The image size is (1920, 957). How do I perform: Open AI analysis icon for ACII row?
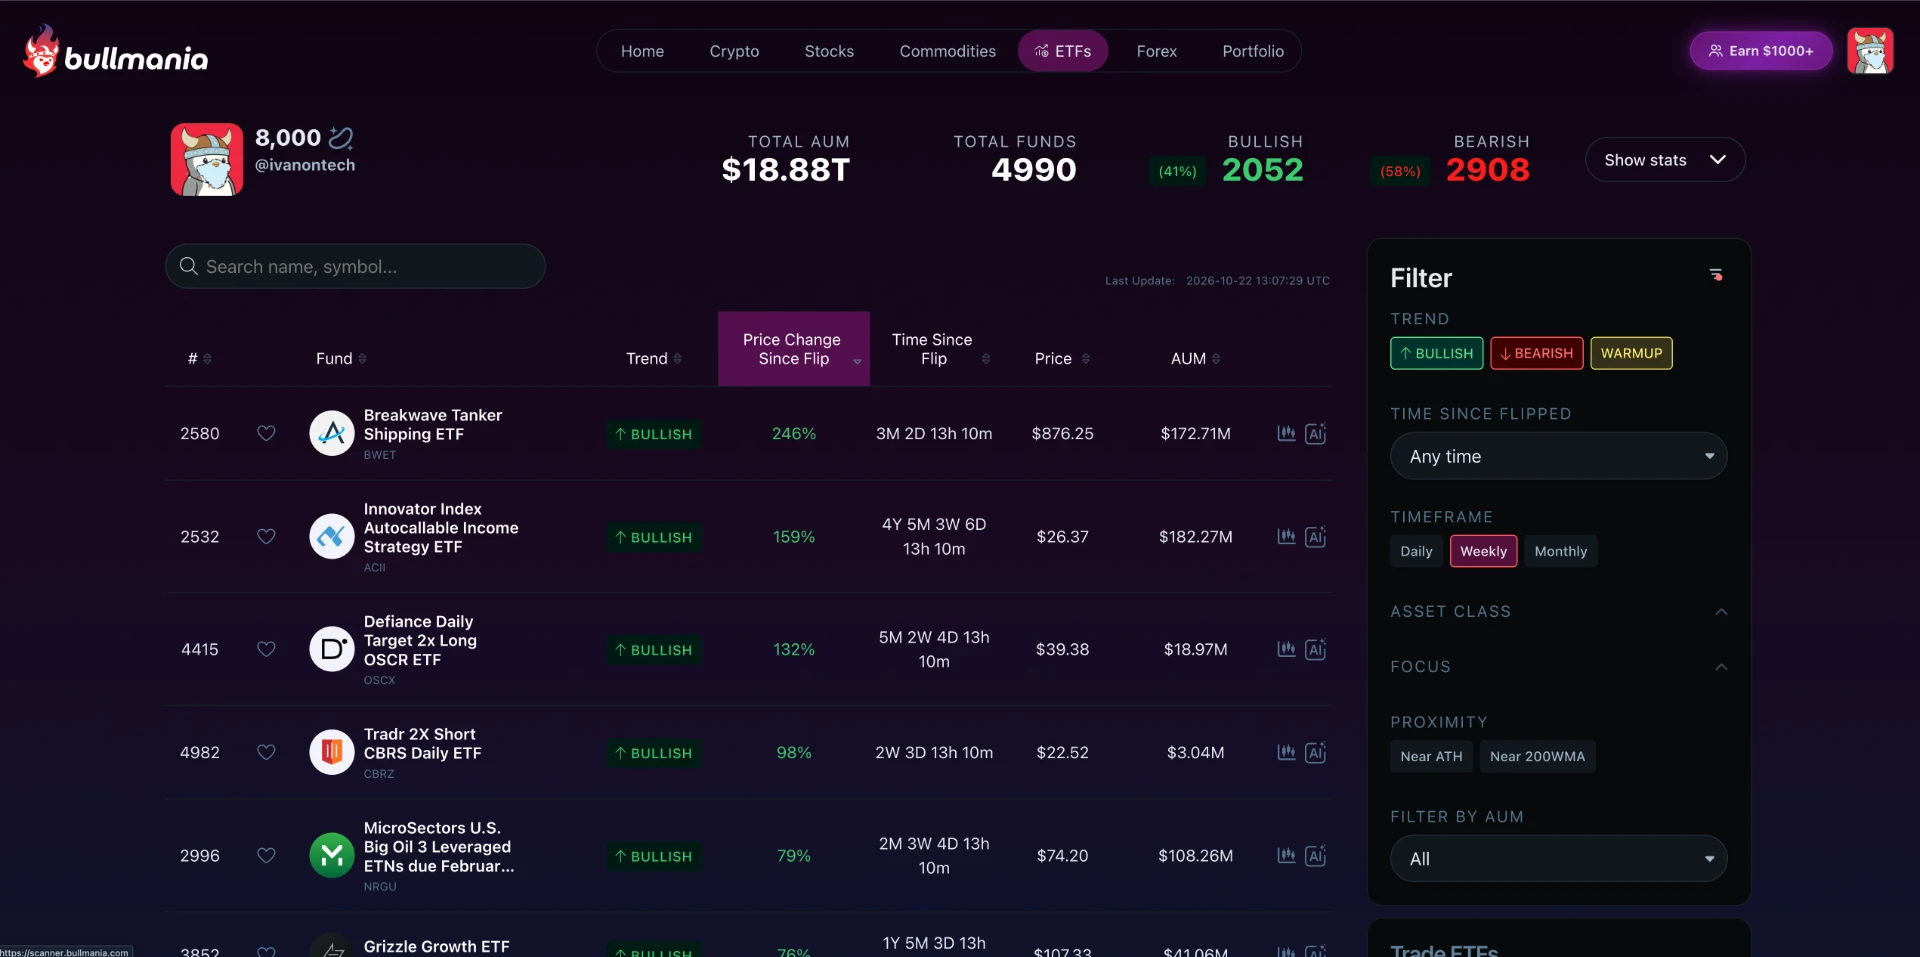(1316, 536)
